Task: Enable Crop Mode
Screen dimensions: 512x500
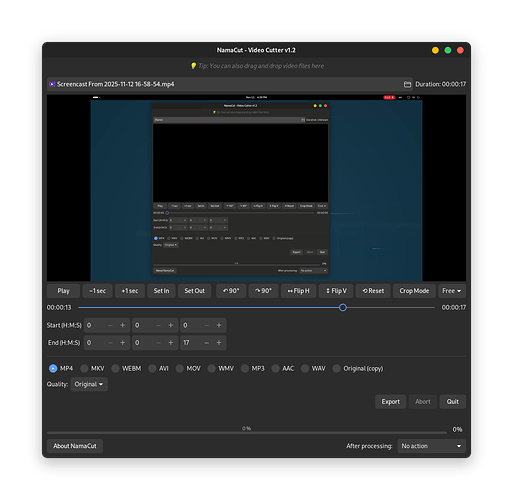Action: click(x=414, y=291)
